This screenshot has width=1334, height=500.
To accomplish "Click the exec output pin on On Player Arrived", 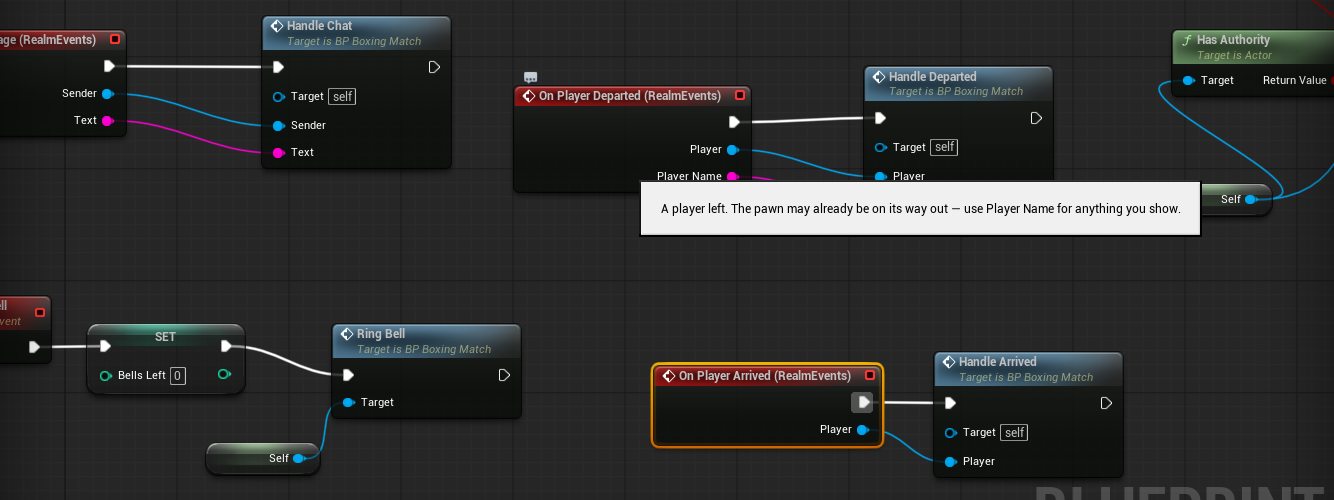I will [x=863, y=403].
